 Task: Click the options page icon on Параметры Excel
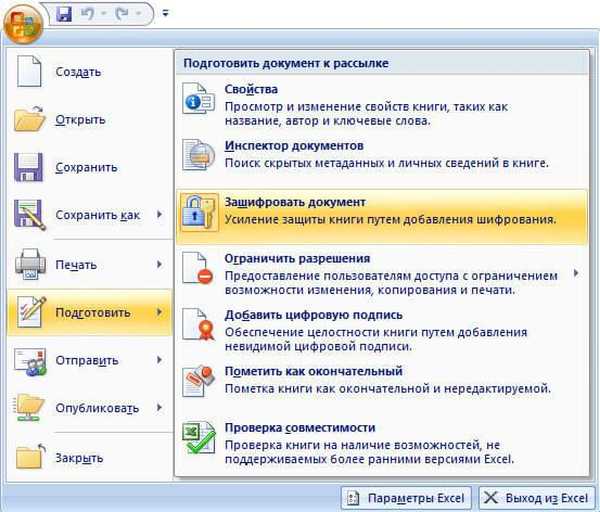(353, 498)
